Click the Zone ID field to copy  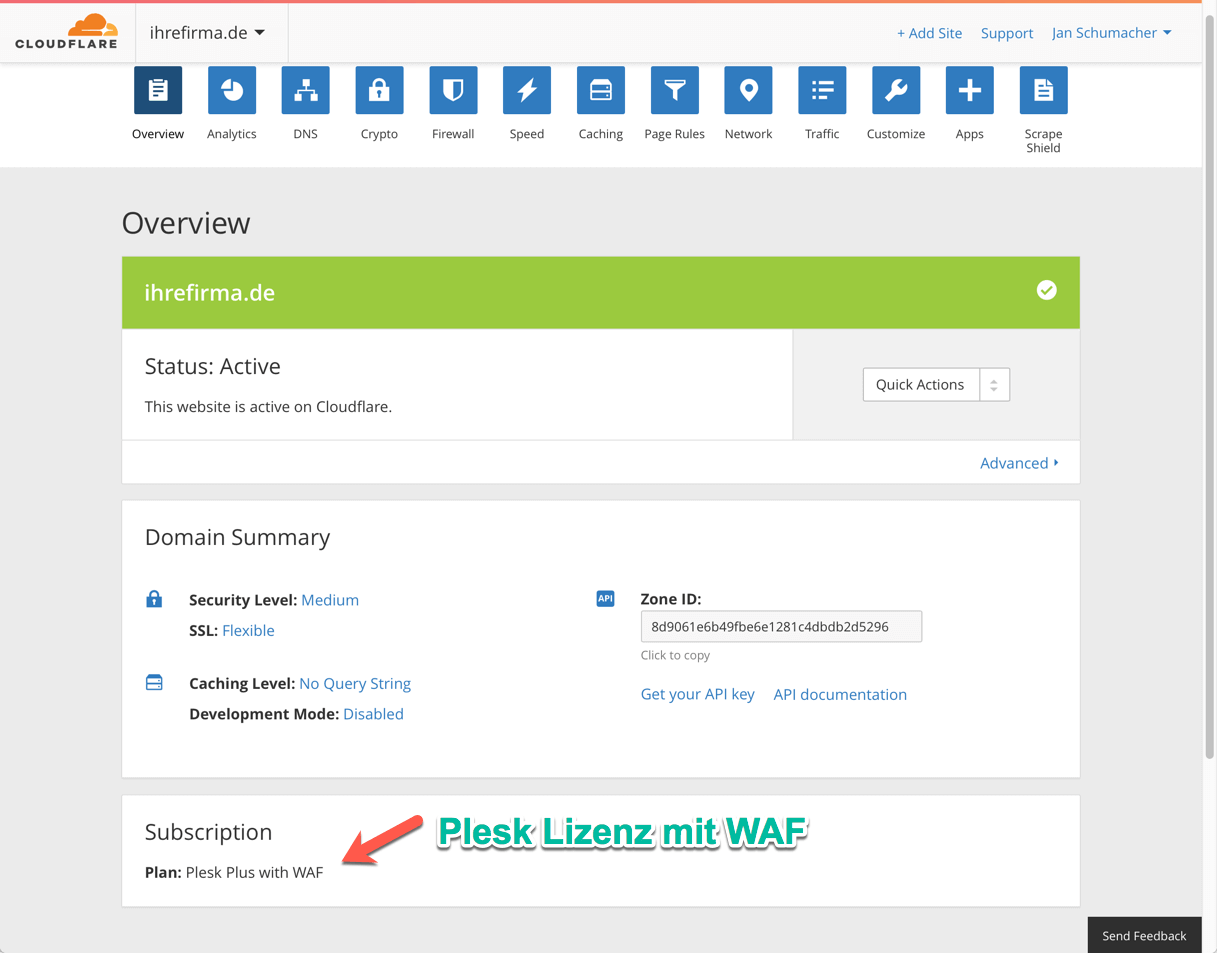coord(781,627)
